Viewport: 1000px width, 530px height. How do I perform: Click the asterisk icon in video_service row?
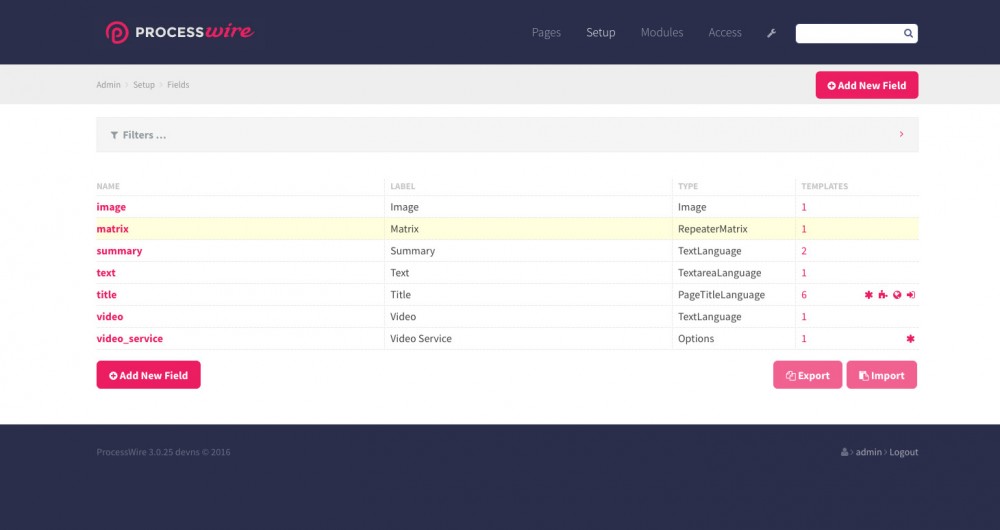pyautogui.click(x=910, y=339)
